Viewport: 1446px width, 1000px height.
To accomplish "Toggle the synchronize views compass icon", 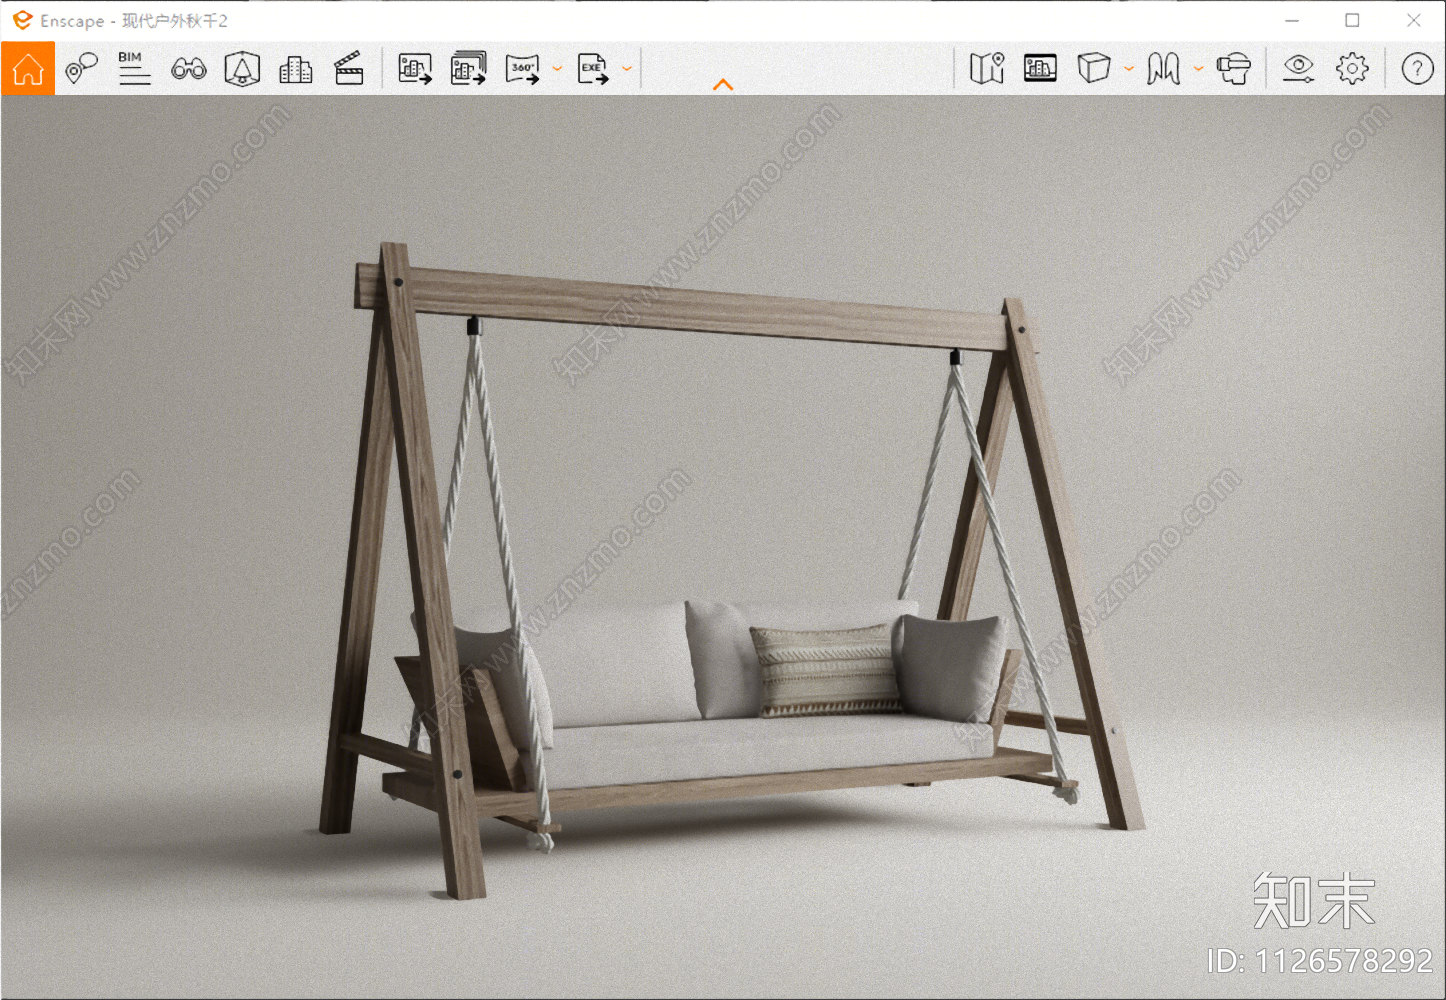I will point(242,69).
